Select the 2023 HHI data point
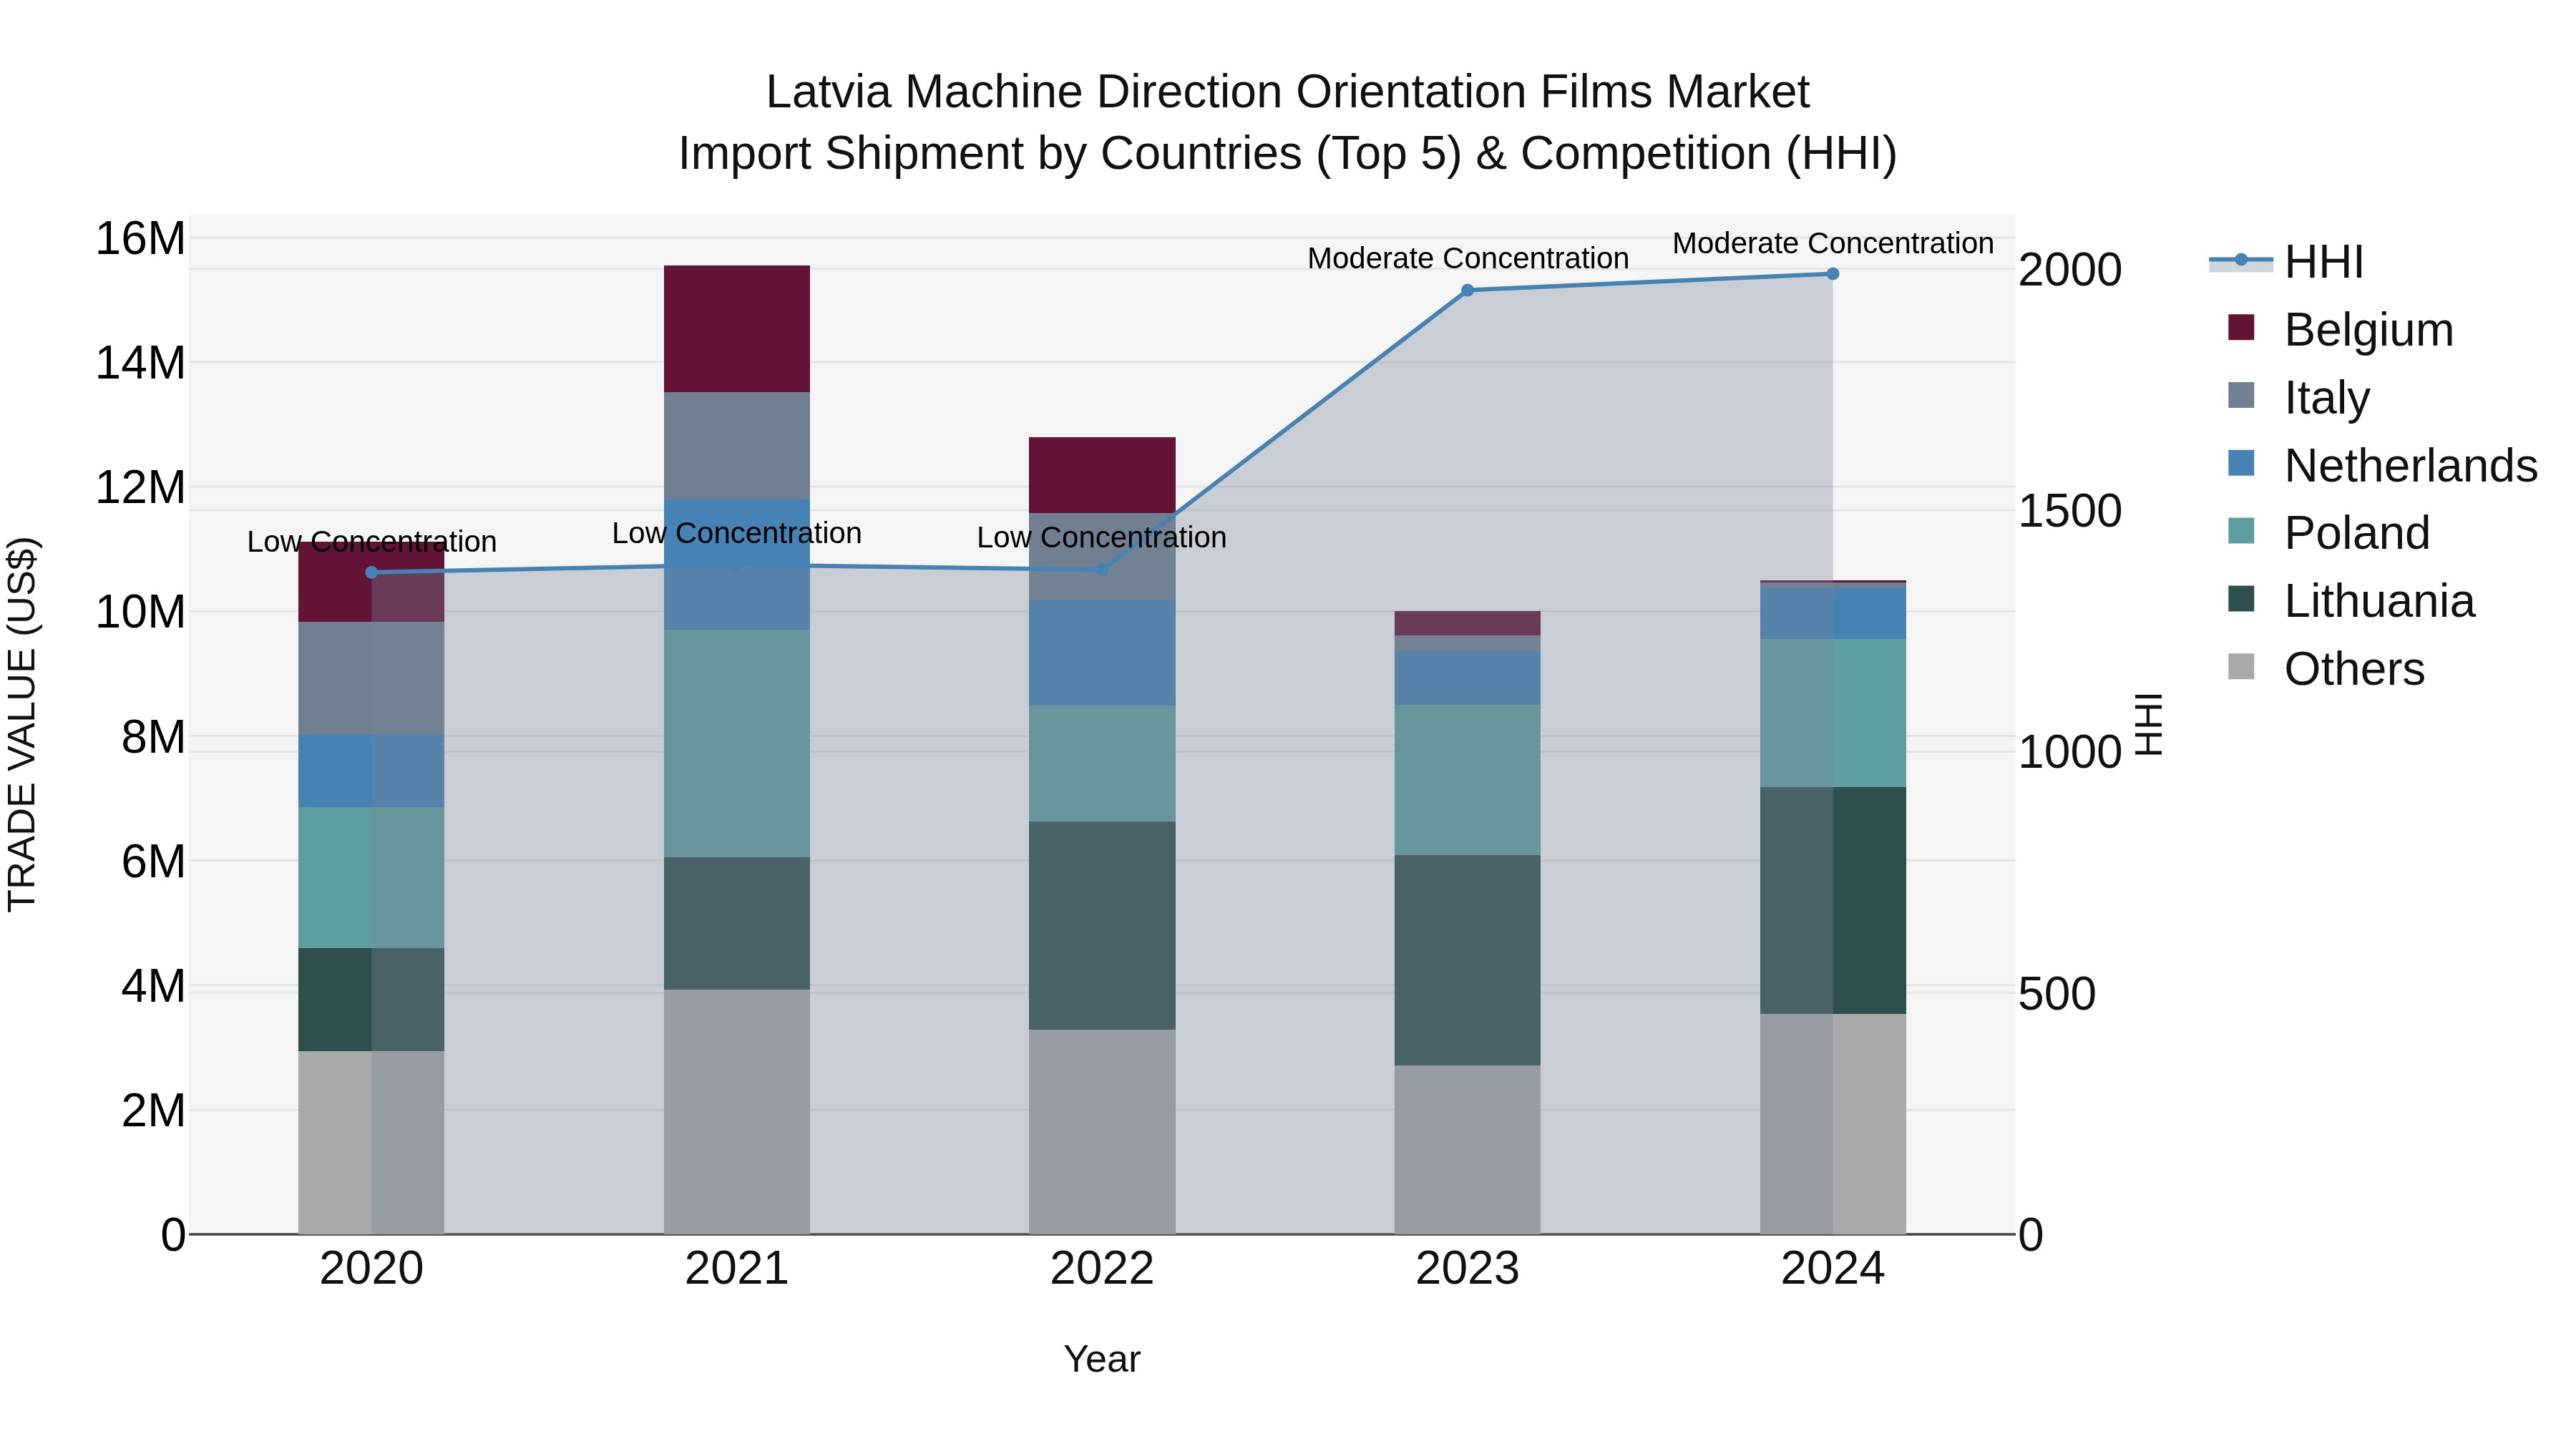 (1467, 290)
